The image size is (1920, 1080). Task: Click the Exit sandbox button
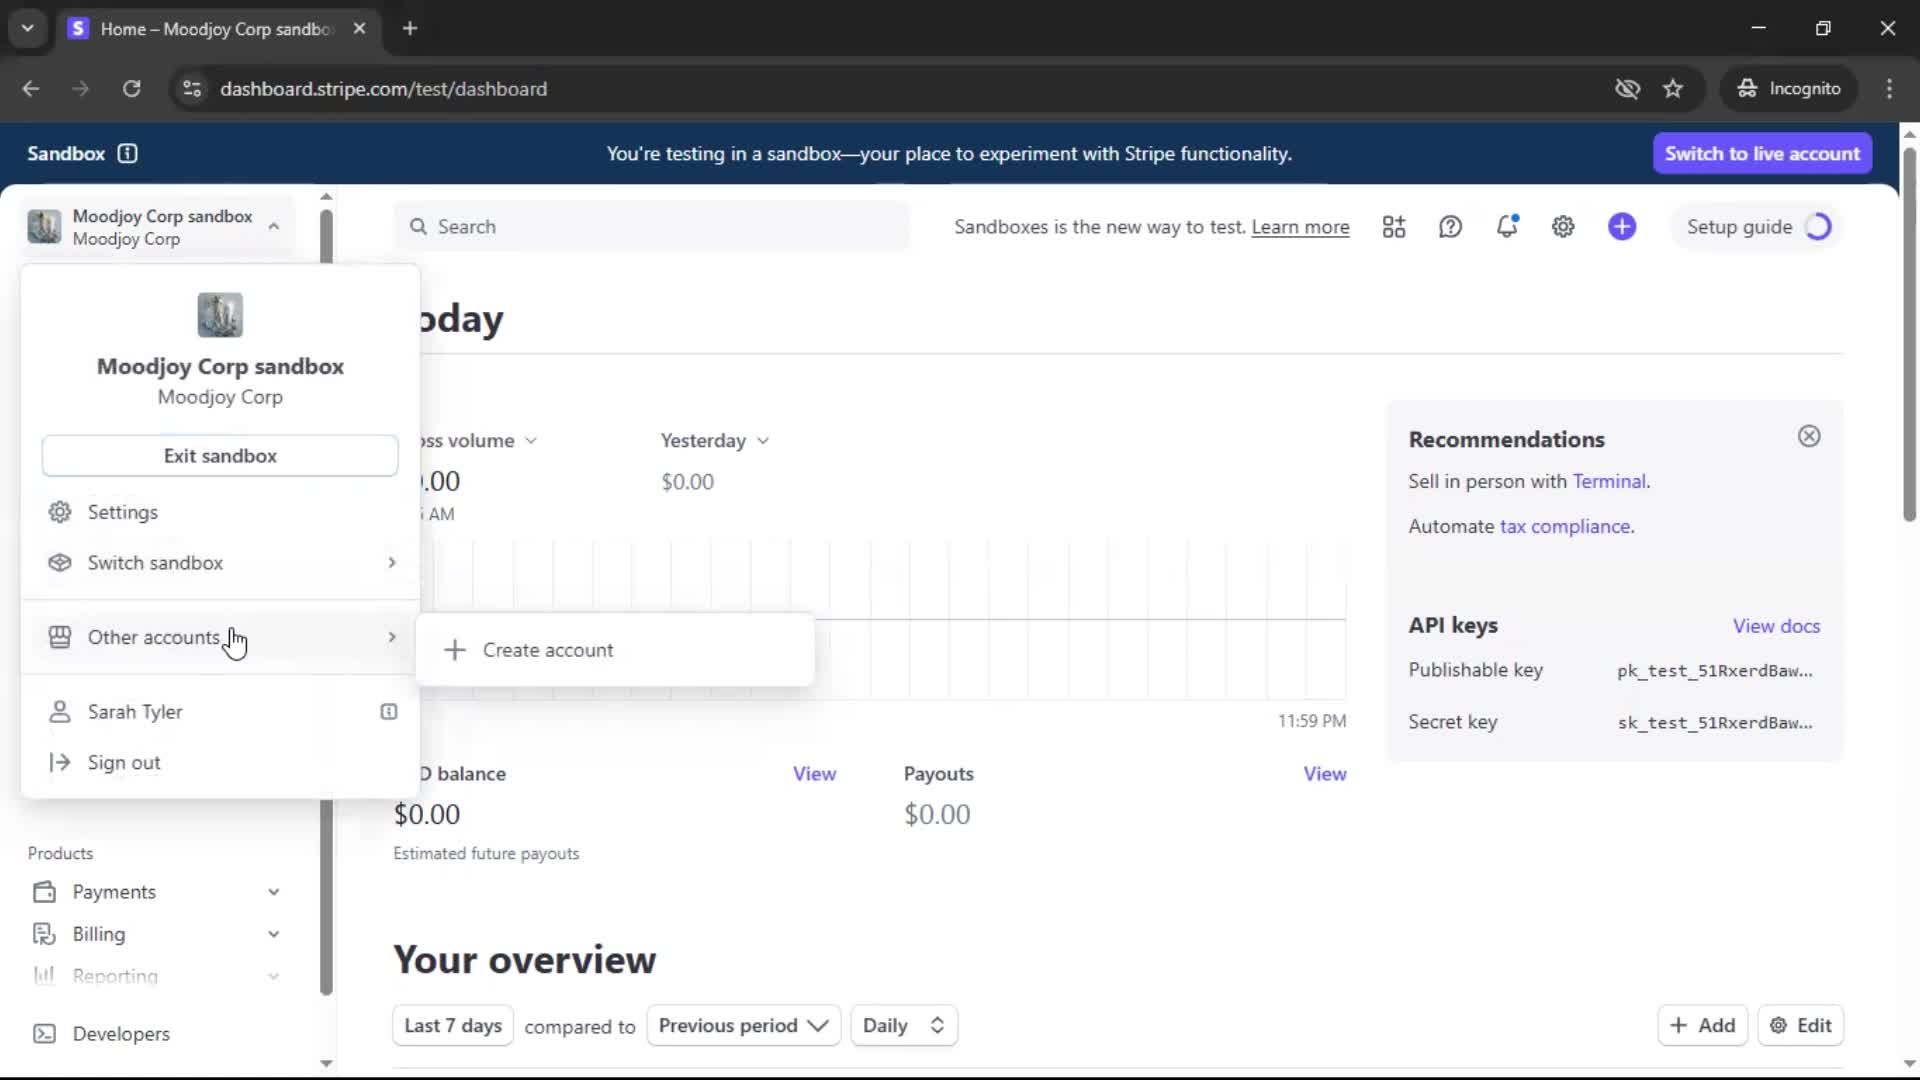point(220,456)
